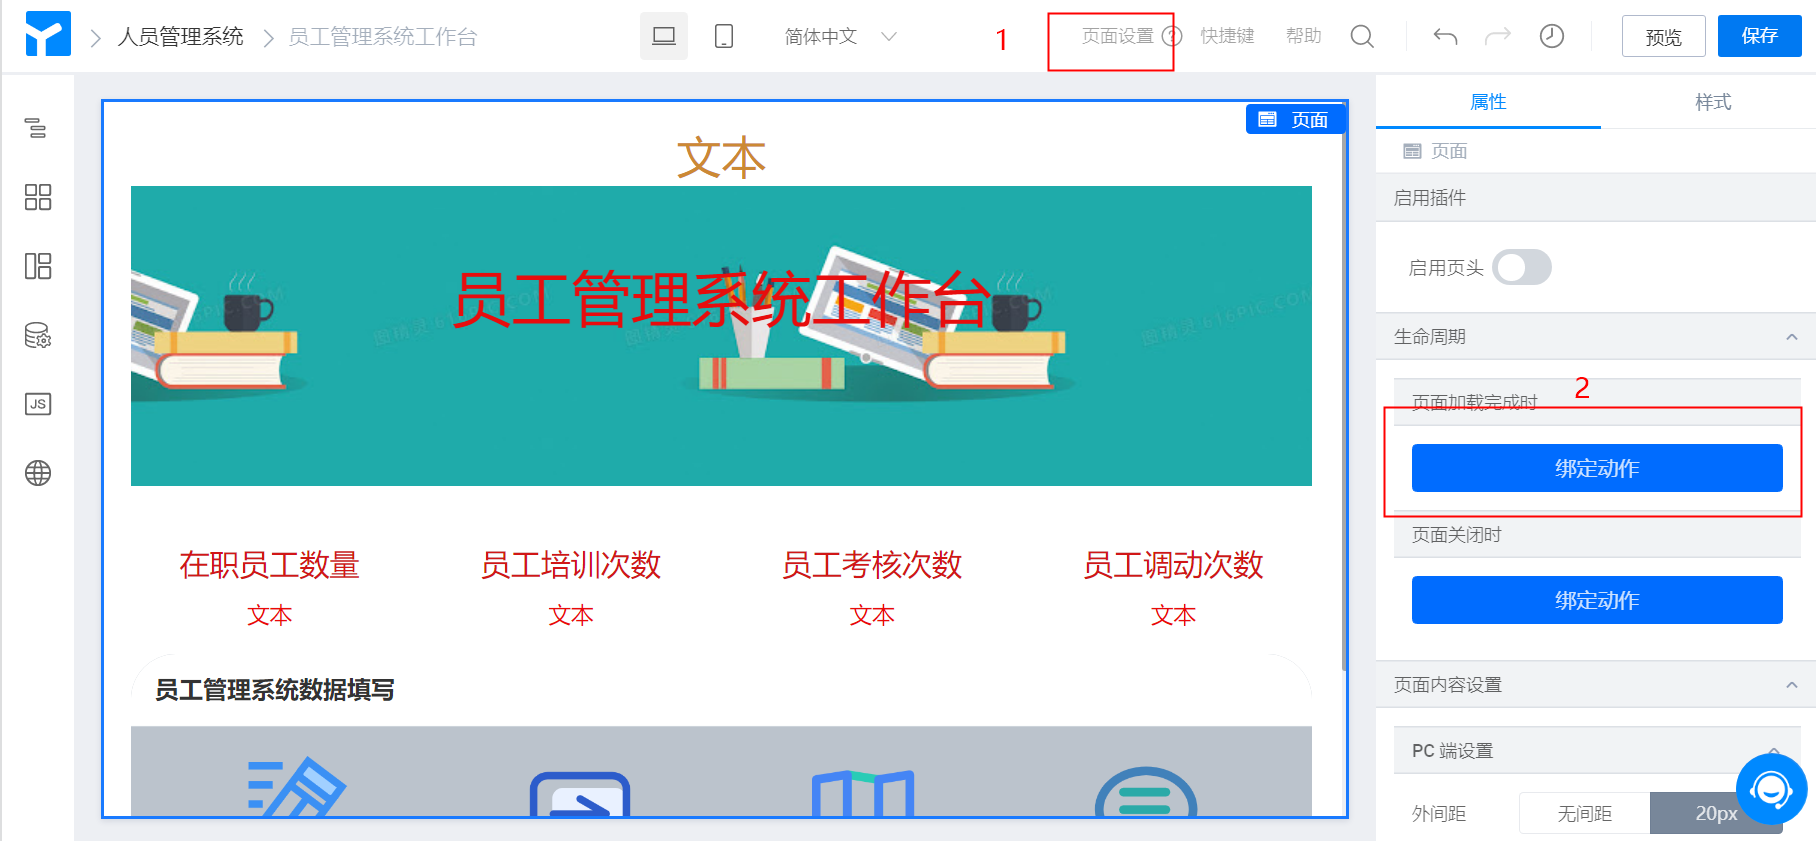Click 绑定动作 under 页面关闭时

1597,600
